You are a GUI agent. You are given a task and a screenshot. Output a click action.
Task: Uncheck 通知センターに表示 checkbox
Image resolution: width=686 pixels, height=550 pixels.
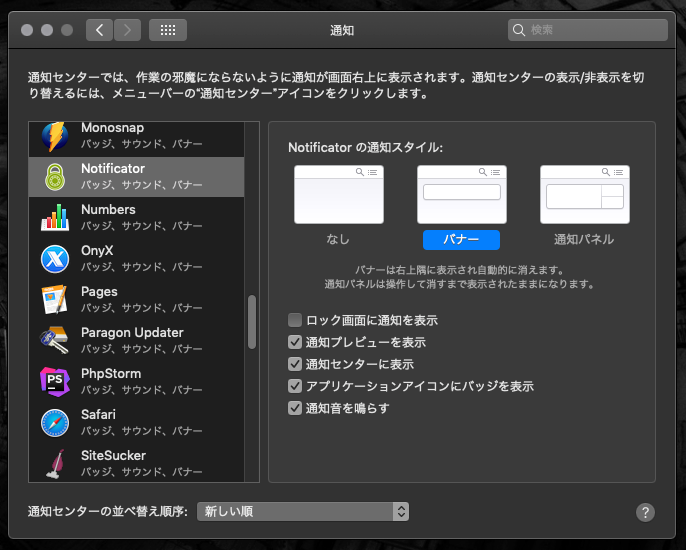[x=295, y=364]
